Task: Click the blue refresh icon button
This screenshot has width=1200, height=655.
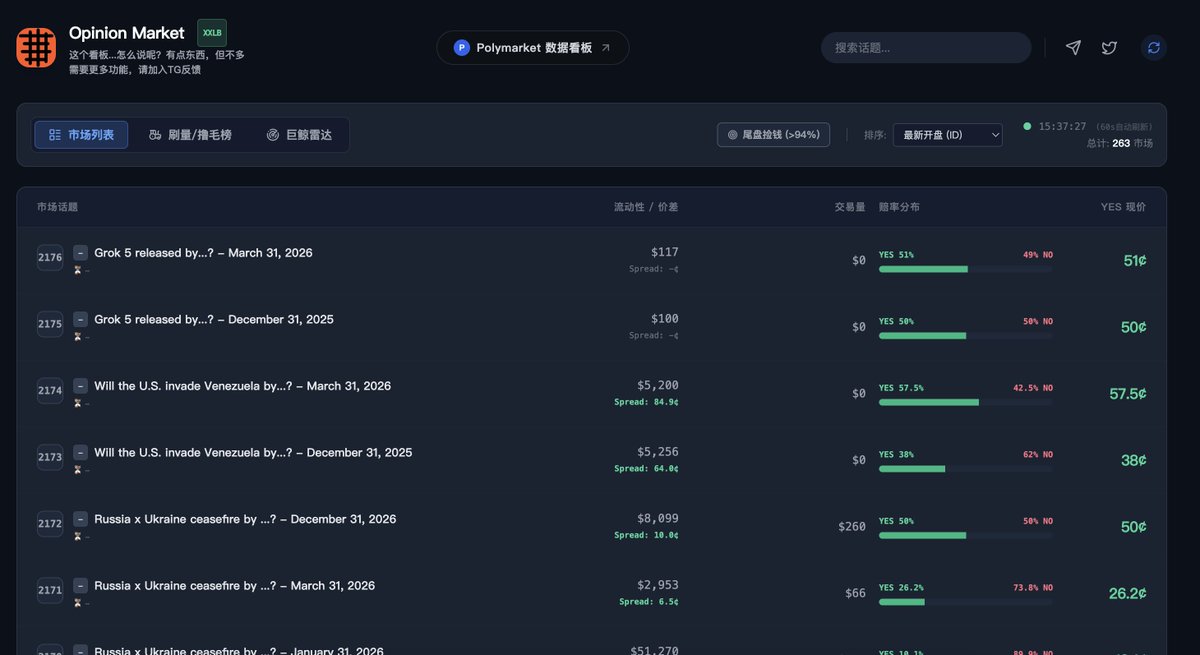Action: 1154,48
